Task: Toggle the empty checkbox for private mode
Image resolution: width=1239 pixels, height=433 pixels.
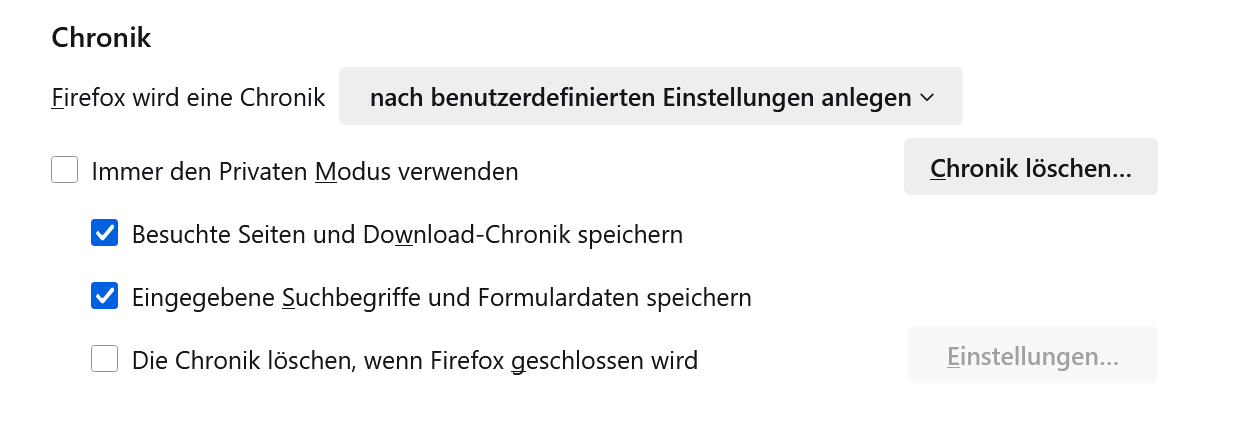Action: [65, 170]
